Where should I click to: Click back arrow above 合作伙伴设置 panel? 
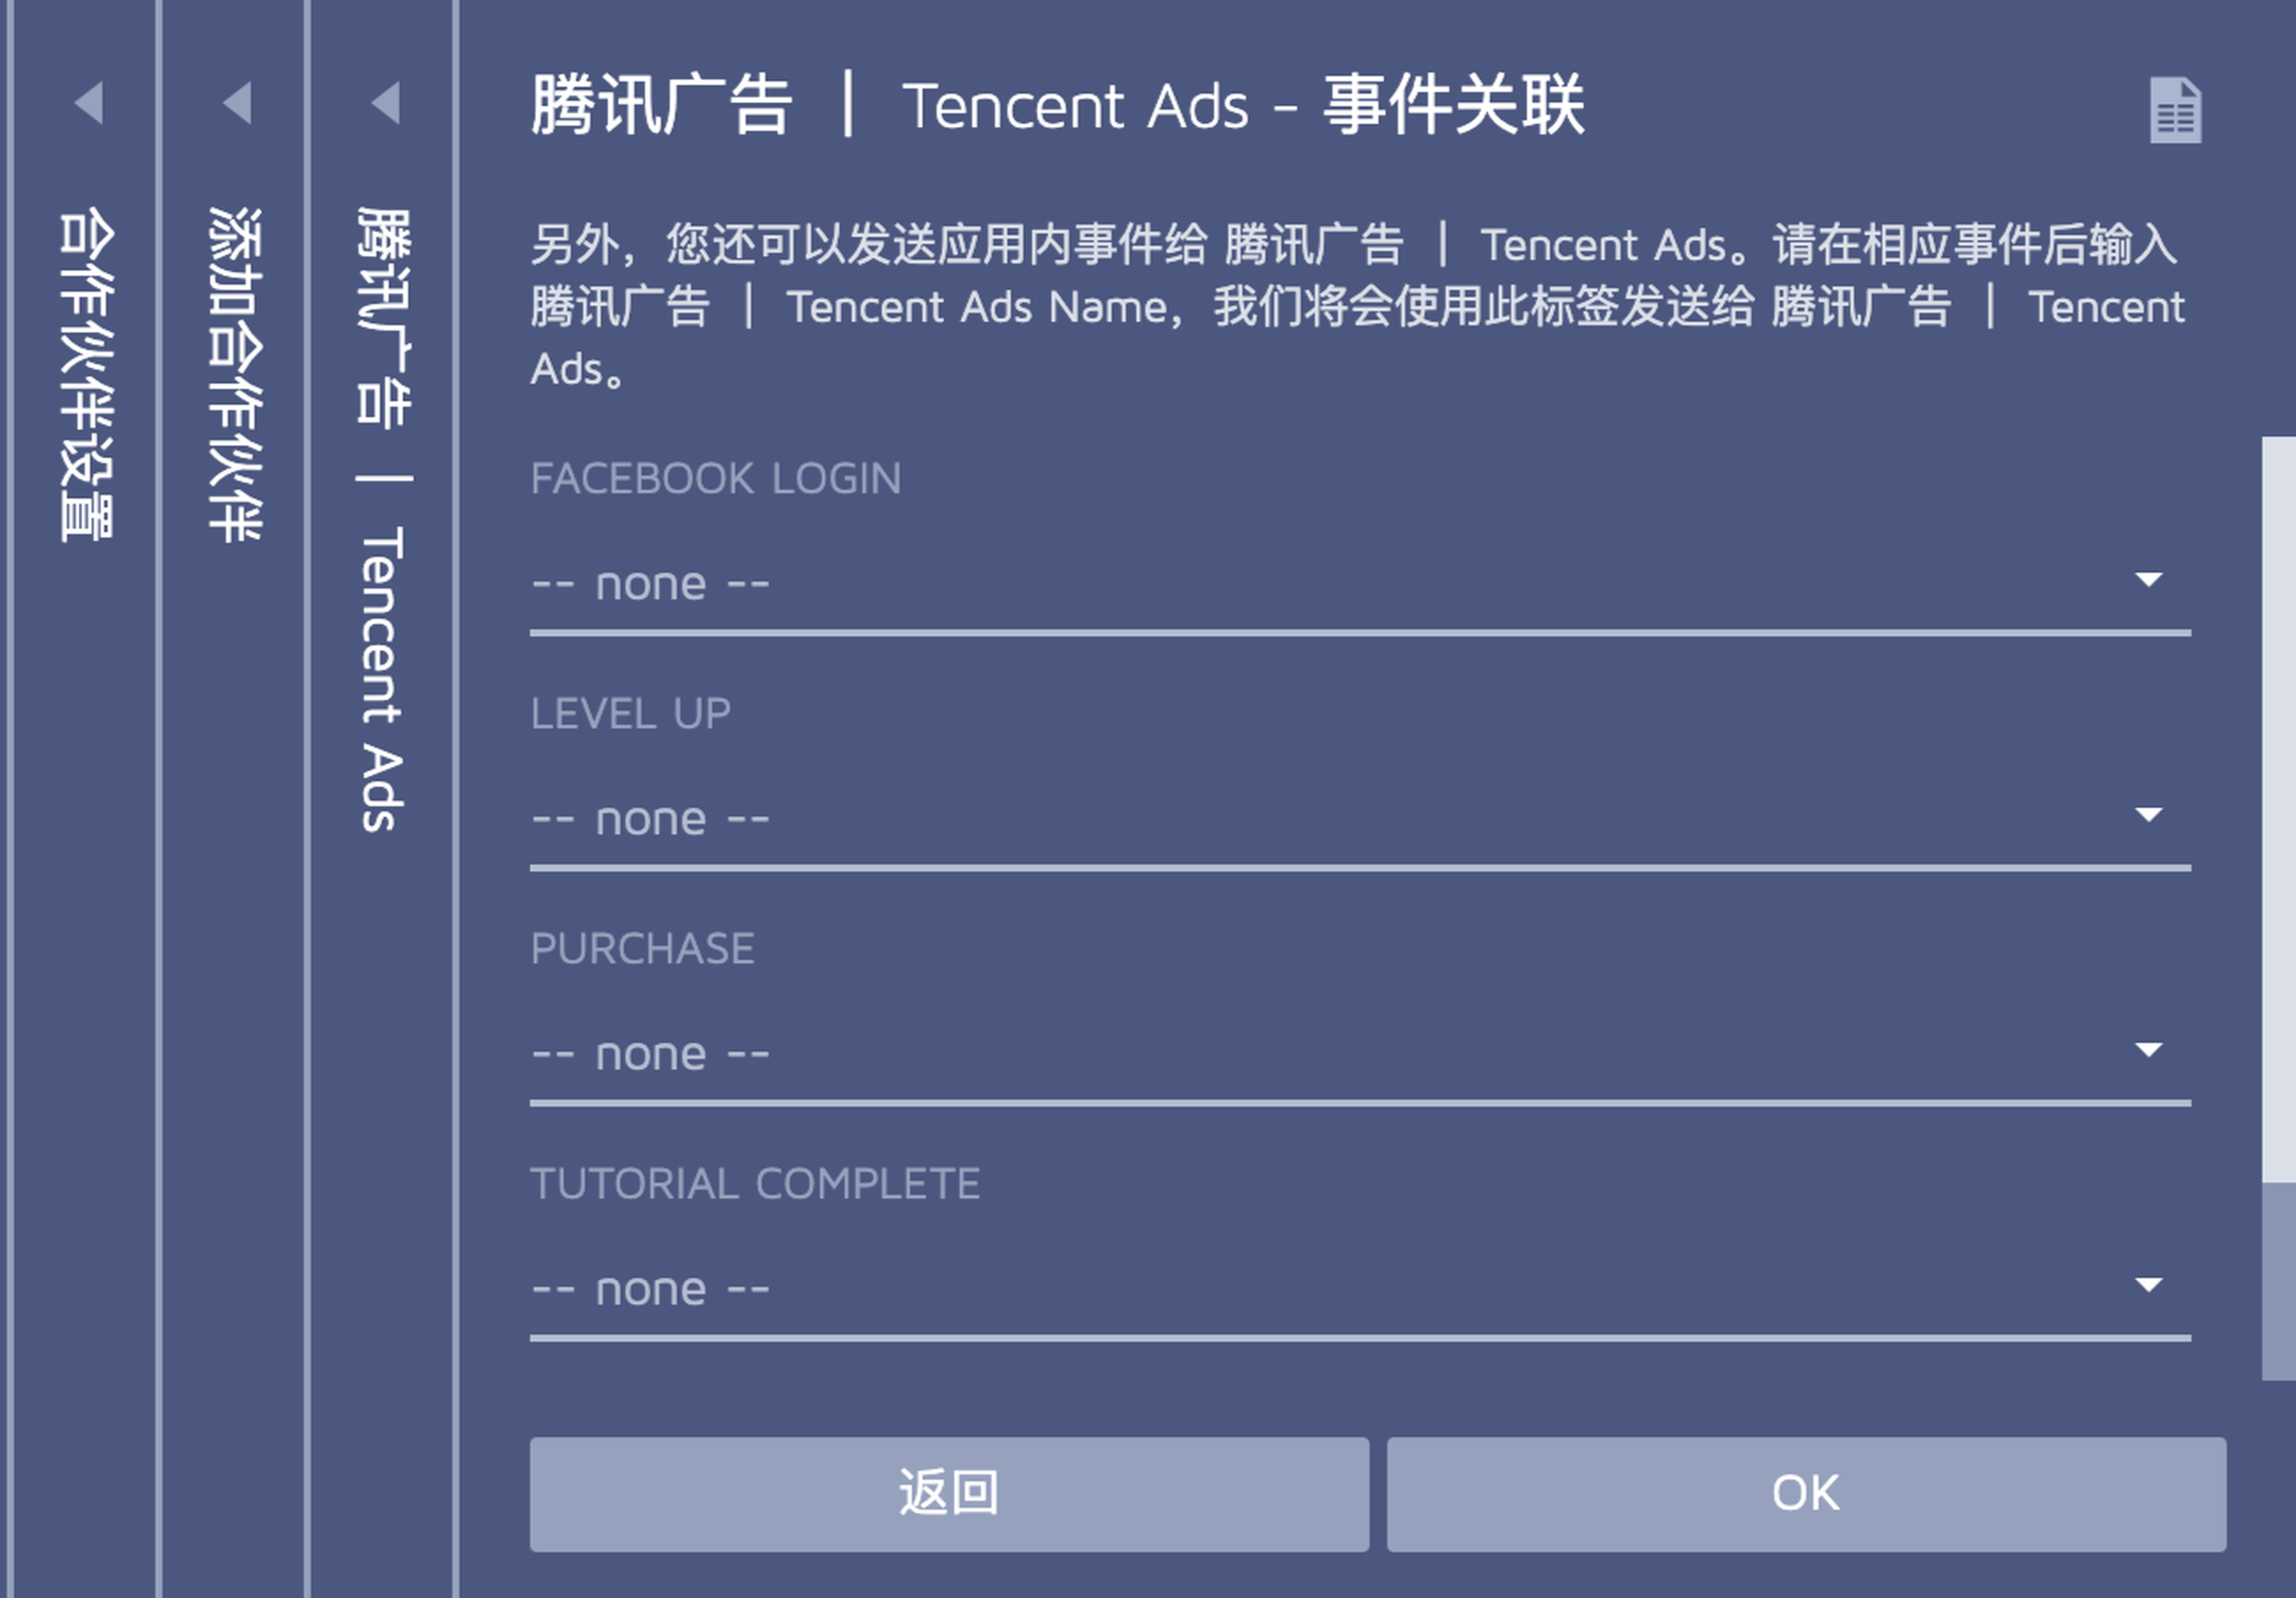89,102
